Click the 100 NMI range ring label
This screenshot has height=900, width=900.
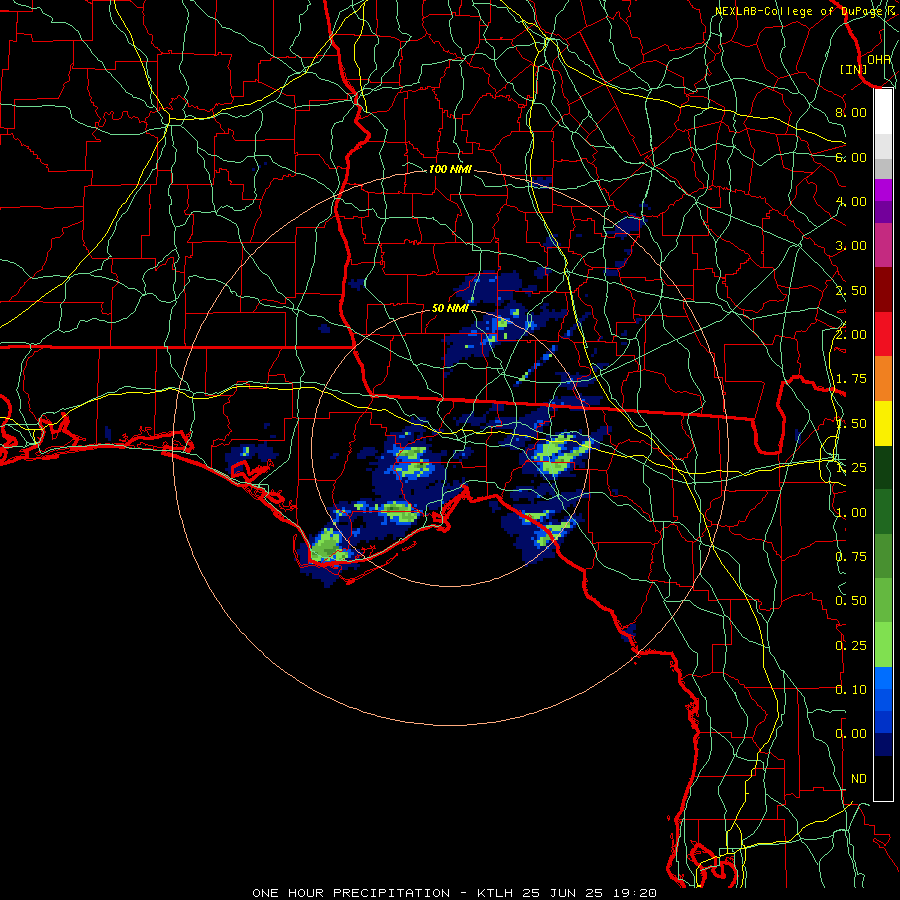(450, 169)
